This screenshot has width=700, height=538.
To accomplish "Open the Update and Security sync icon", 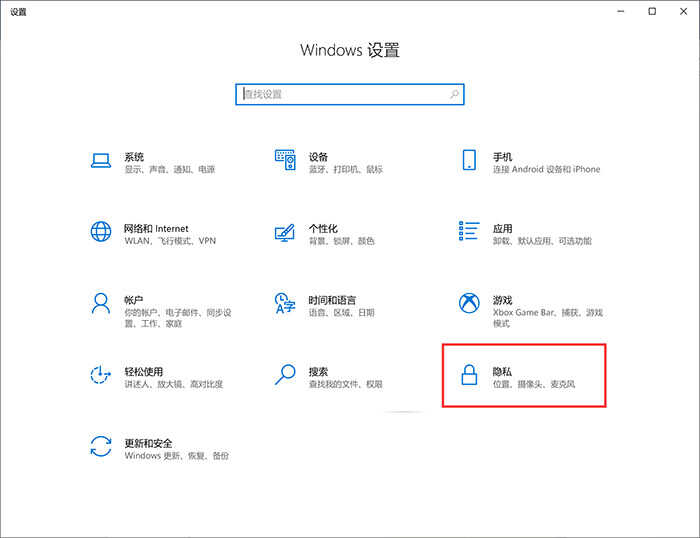I will 101,446.
